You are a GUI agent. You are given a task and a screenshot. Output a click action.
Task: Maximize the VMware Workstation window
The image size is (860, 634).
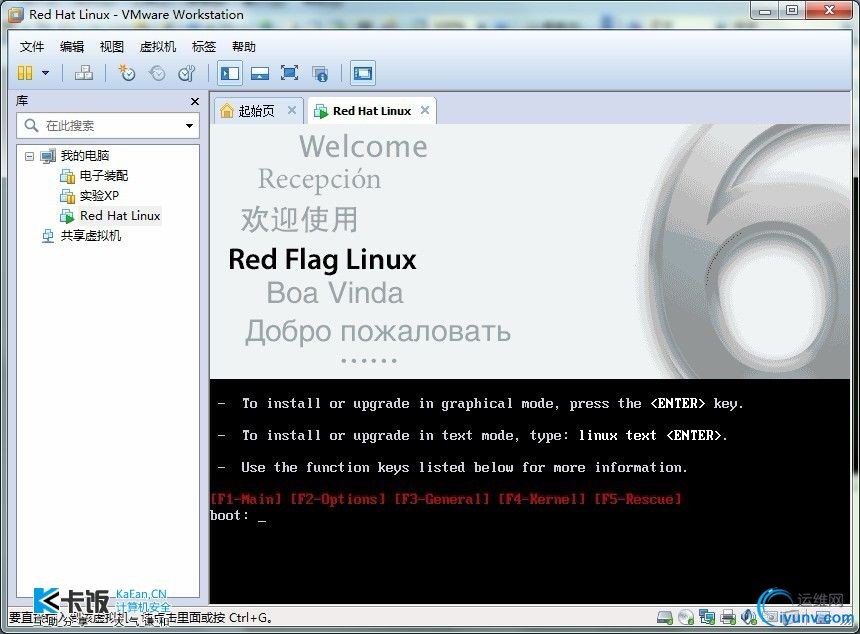point(792,10)
